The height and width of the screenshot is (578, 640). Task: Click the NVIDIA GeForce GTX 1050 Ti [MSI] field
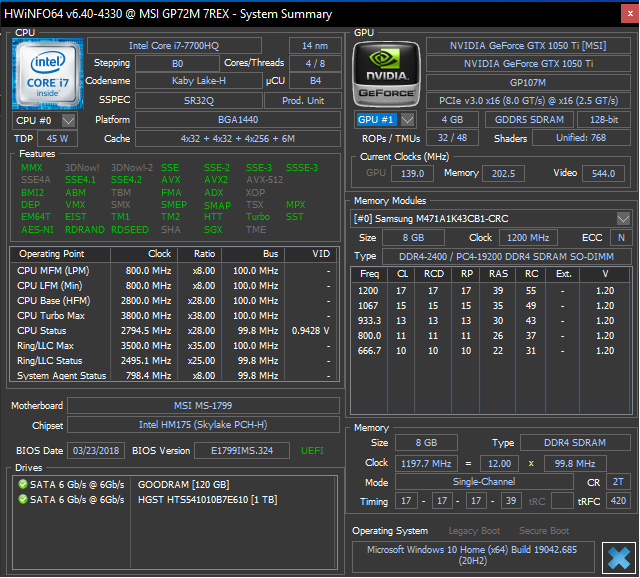pyautogui.click(x=528, y=46)
